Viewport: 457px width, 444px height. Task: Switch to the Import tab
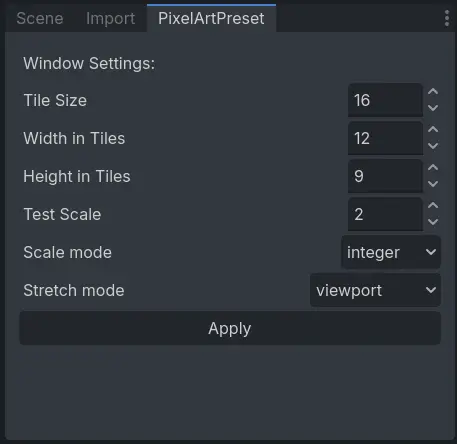110,18
